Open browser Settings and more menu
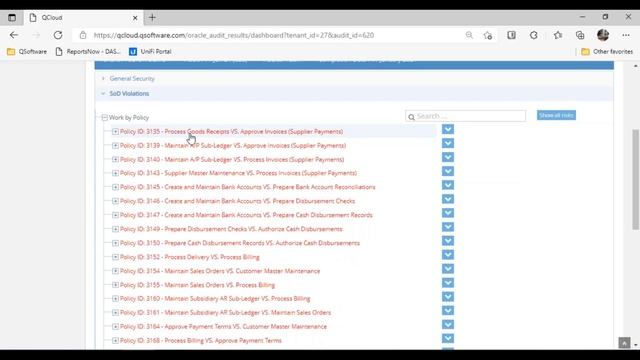Screen dimensions: 640x360 click(626, 35)
